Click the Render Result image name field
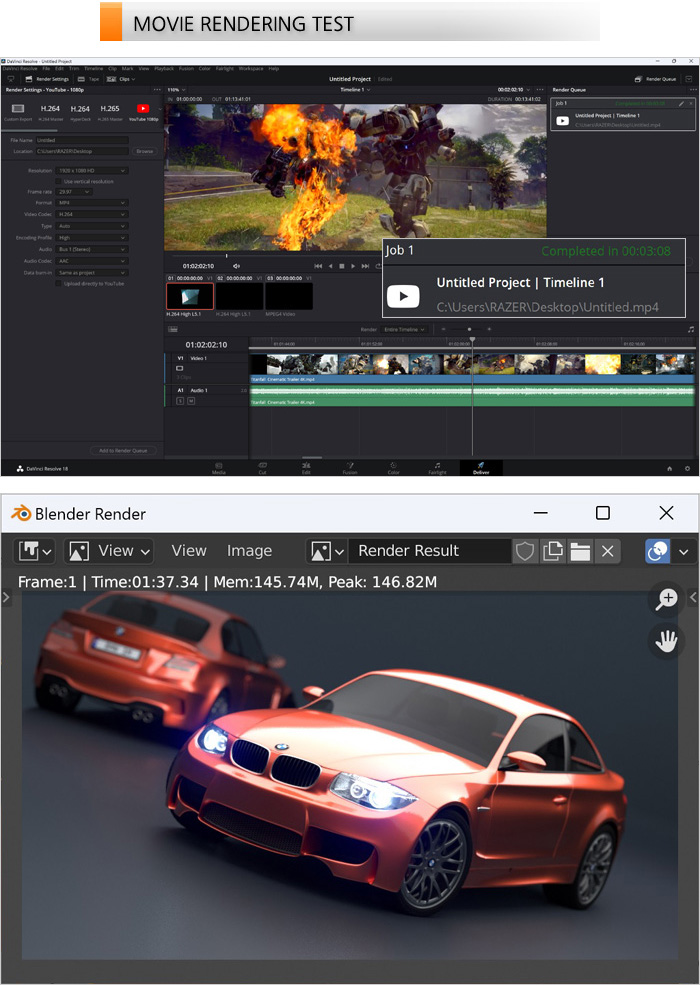Screen dimensions: 700x988 (x=430, y=551)
